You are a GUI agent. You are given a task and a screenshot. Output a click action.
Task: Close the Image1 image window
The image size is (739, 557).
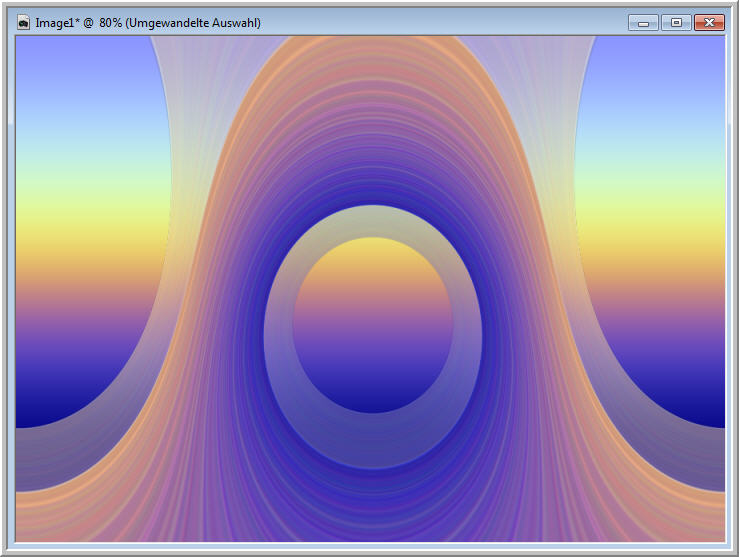(x=709, y=23)
